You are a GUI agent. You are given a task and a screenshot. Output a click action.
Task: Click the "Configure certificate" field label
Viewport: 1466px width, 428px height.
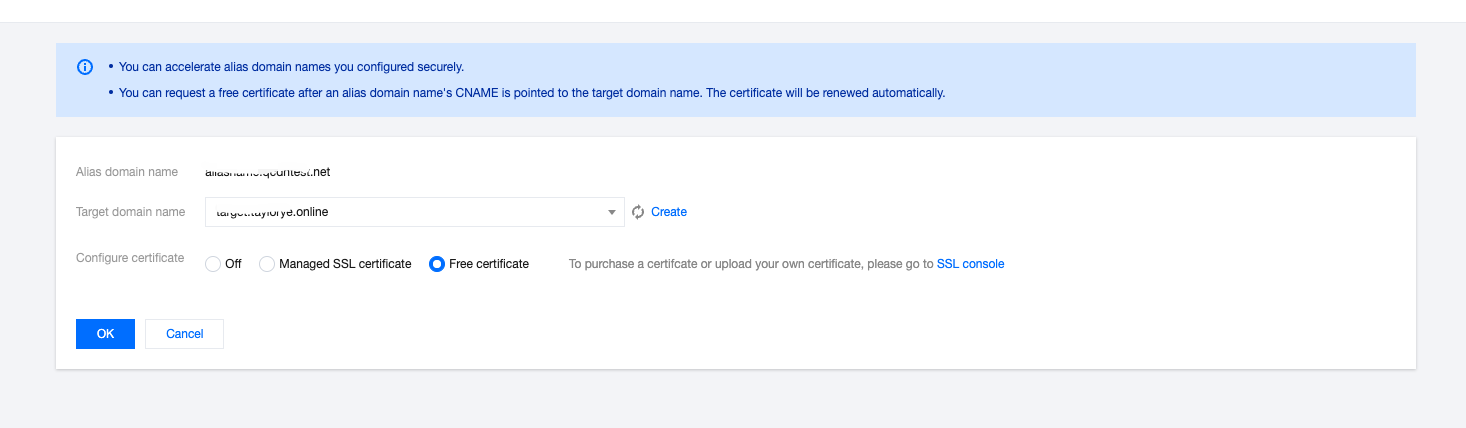[x=130, y=258]
